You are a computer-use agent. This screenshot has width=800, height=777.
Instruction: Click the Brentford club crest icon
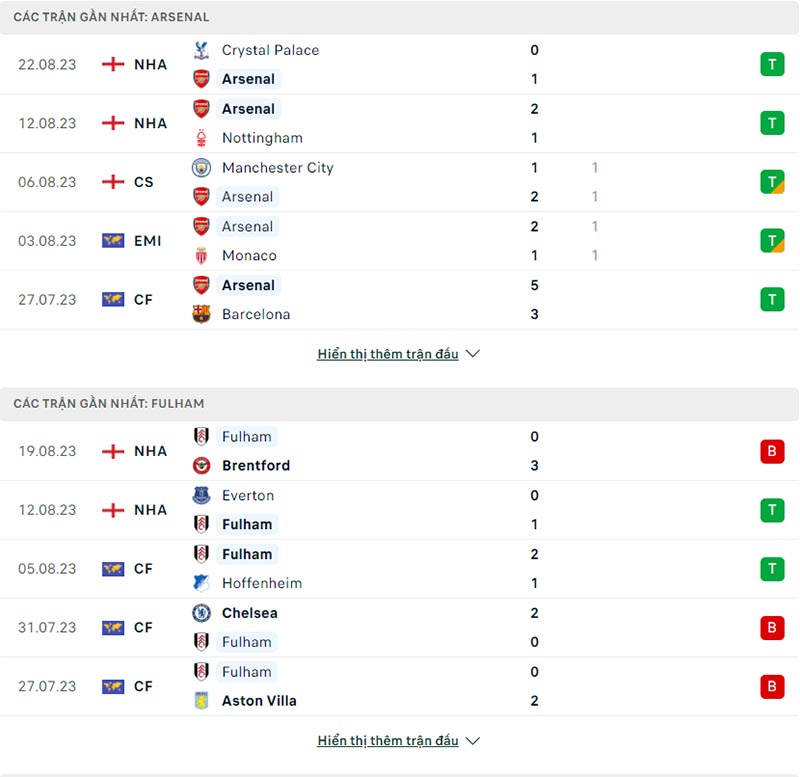coord(202,466)
